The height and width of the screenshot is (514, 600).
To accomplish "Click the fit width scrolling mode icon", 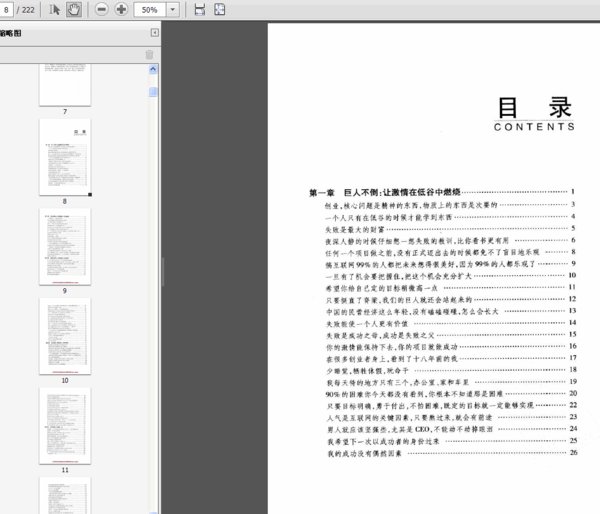I will tap(199, 10).
